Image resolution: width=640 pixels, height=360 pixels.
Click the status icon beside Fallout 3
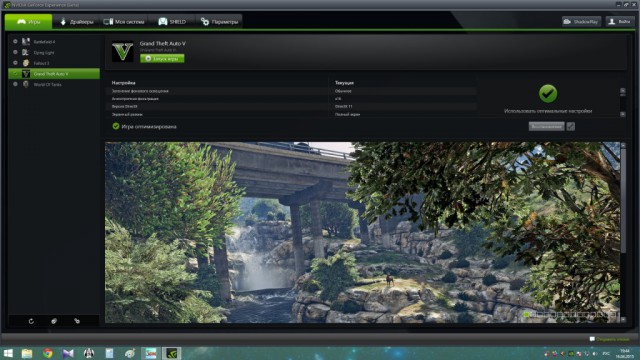(16, 62)
